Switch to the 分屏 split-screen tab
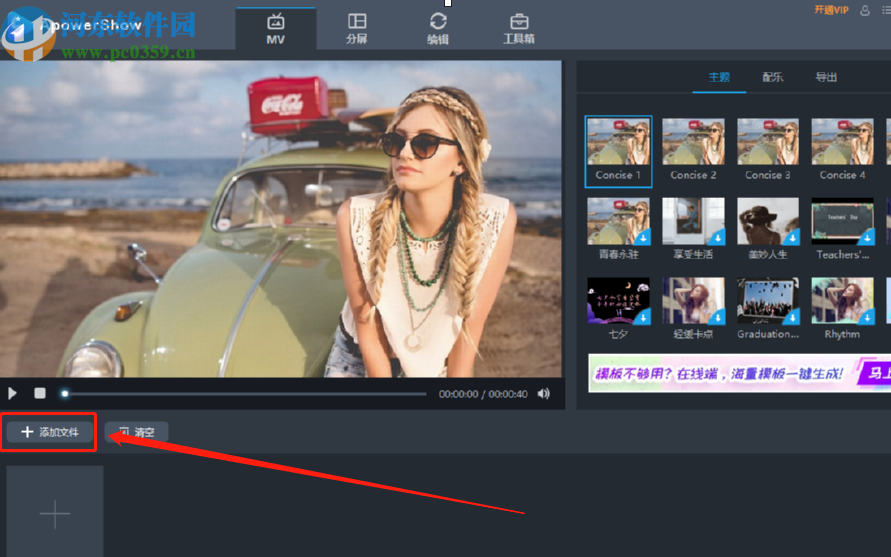 point(357,29)
